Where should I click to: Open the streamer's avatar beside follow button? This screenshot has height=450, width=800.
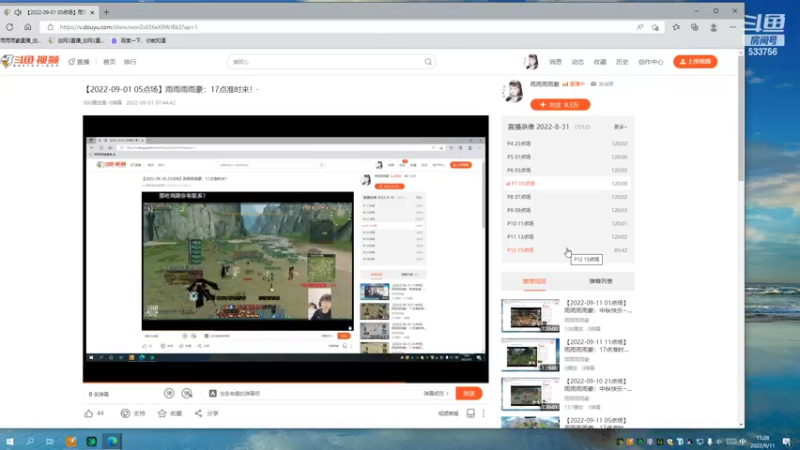(513, 91)
